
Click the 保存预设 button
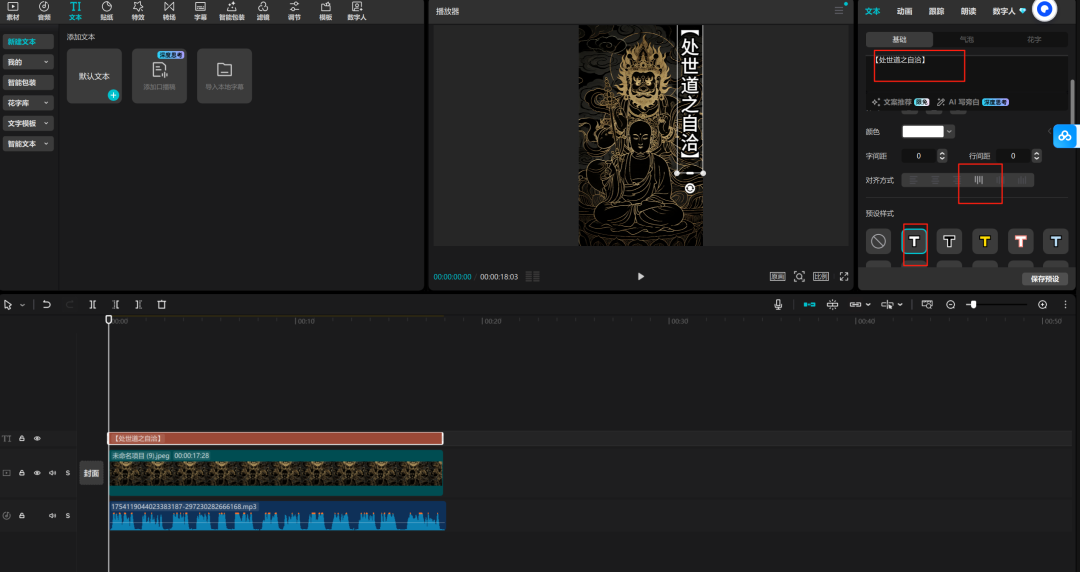point(1045,279)
